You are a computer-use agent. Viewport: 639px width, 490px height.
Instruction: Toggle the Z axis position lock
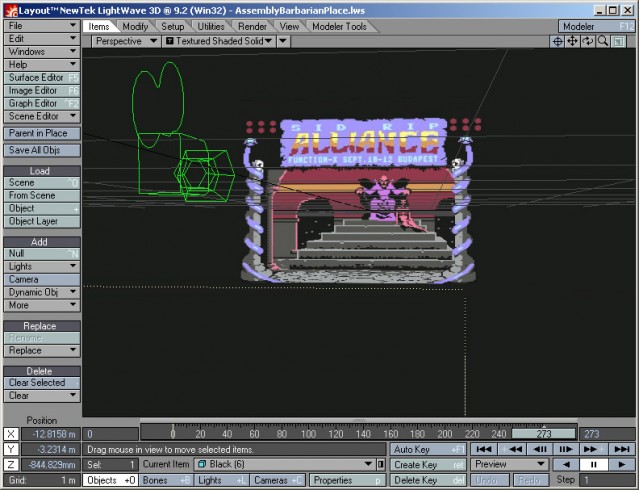11,465
